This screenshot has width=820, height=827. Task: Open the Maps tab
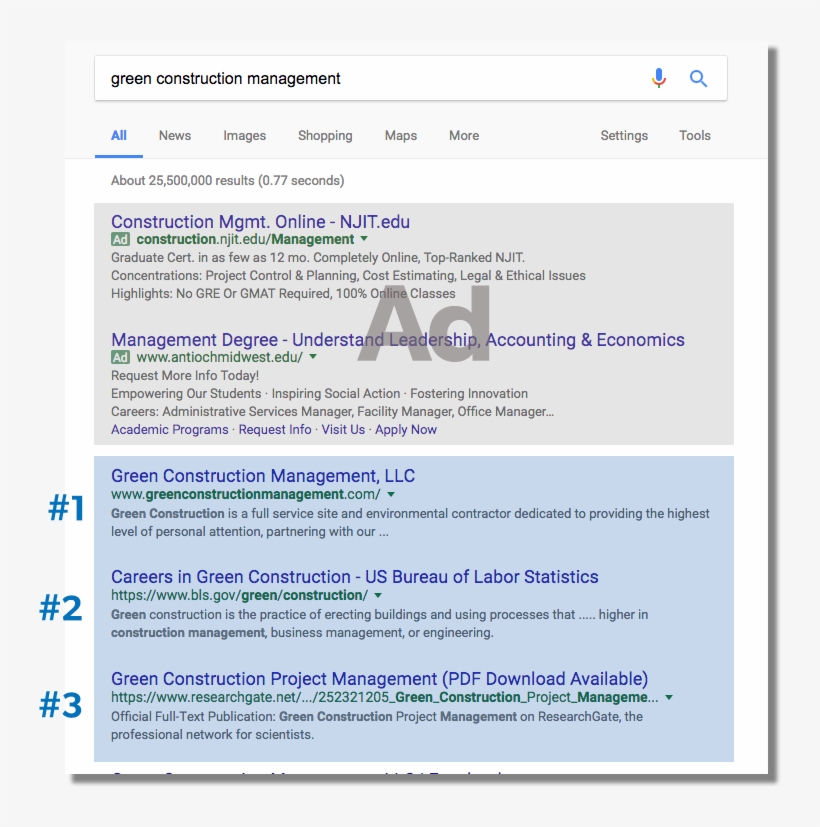tap(400, 135)
